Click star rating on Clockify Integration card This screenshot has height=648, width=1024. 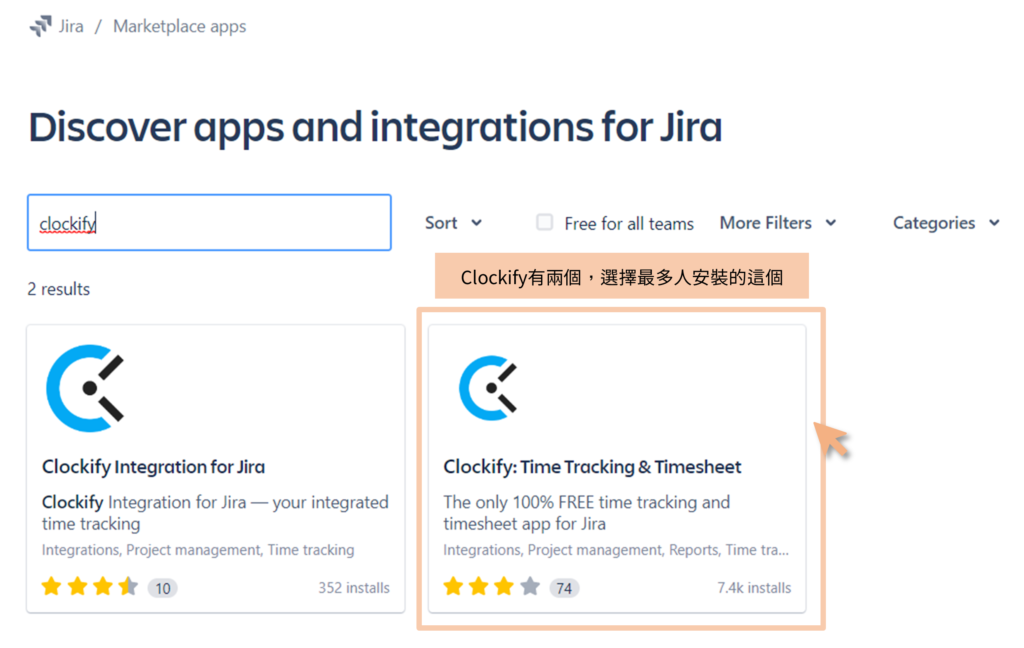tap(89, 587)
